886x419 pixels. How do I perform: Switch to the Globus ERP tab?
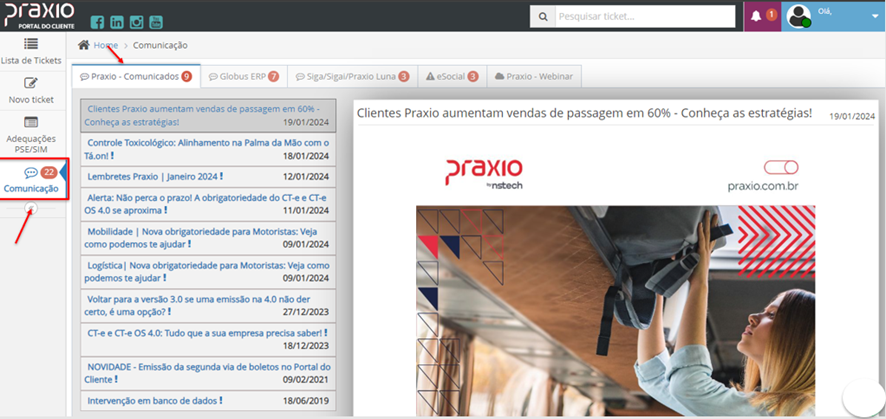coord(244,76)
